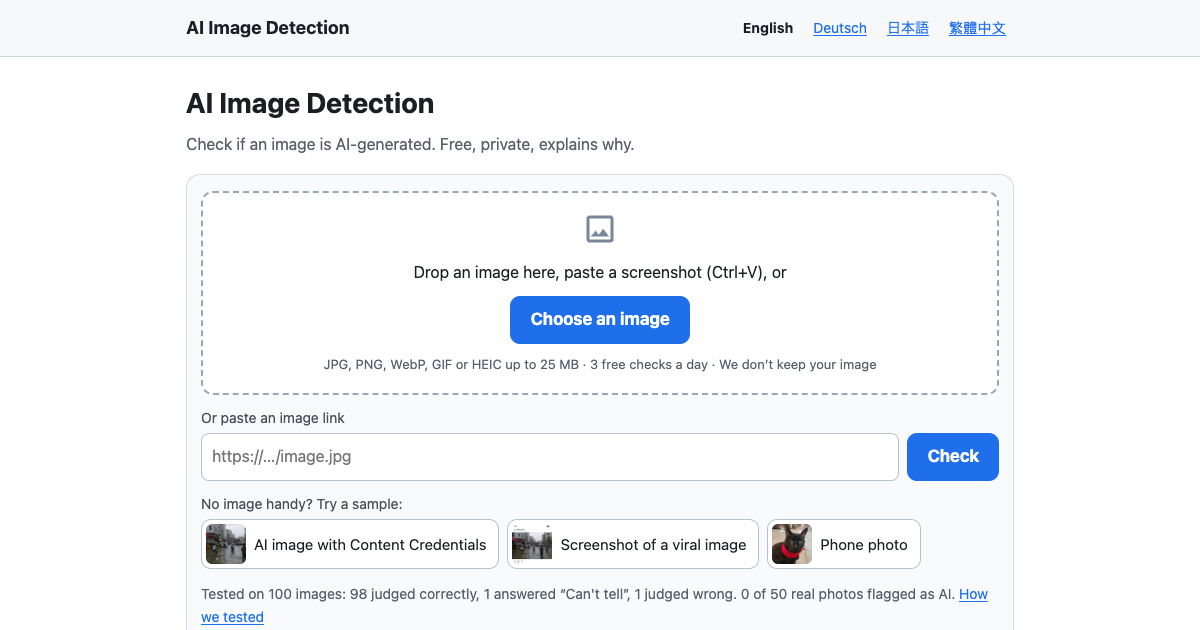Image resolution: width=1200 pixels, height=630 pixels.
Task: Click the blue Check button
Action: pyautogui.click(x=953, y=457)
